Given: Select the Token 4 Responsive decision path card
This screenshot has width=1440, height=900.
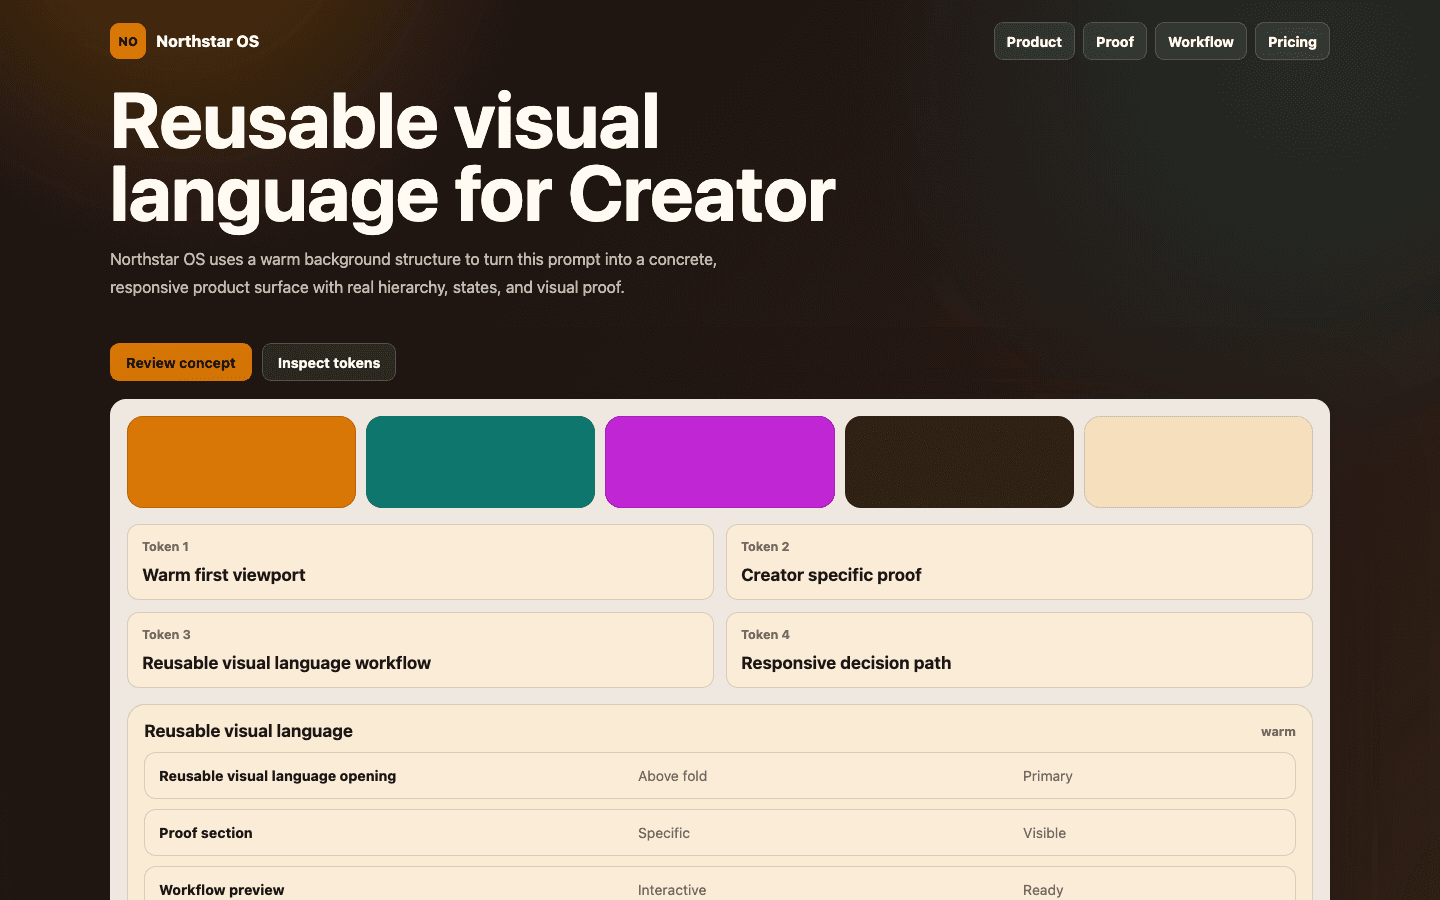Looking at the screenshot, I should [x=1019, y=650].
